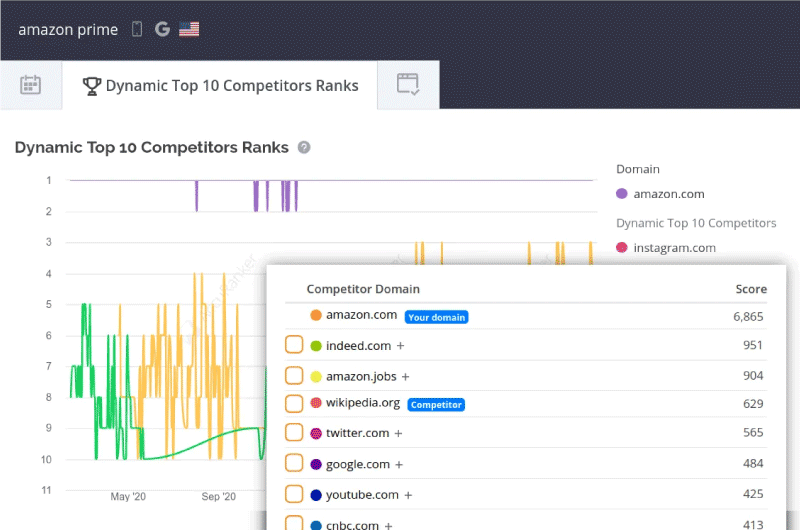This screenshot has width=800, height=530.
Task: Check the wikipedia.org competitor checkbox
Action: [x=294, y=403]
